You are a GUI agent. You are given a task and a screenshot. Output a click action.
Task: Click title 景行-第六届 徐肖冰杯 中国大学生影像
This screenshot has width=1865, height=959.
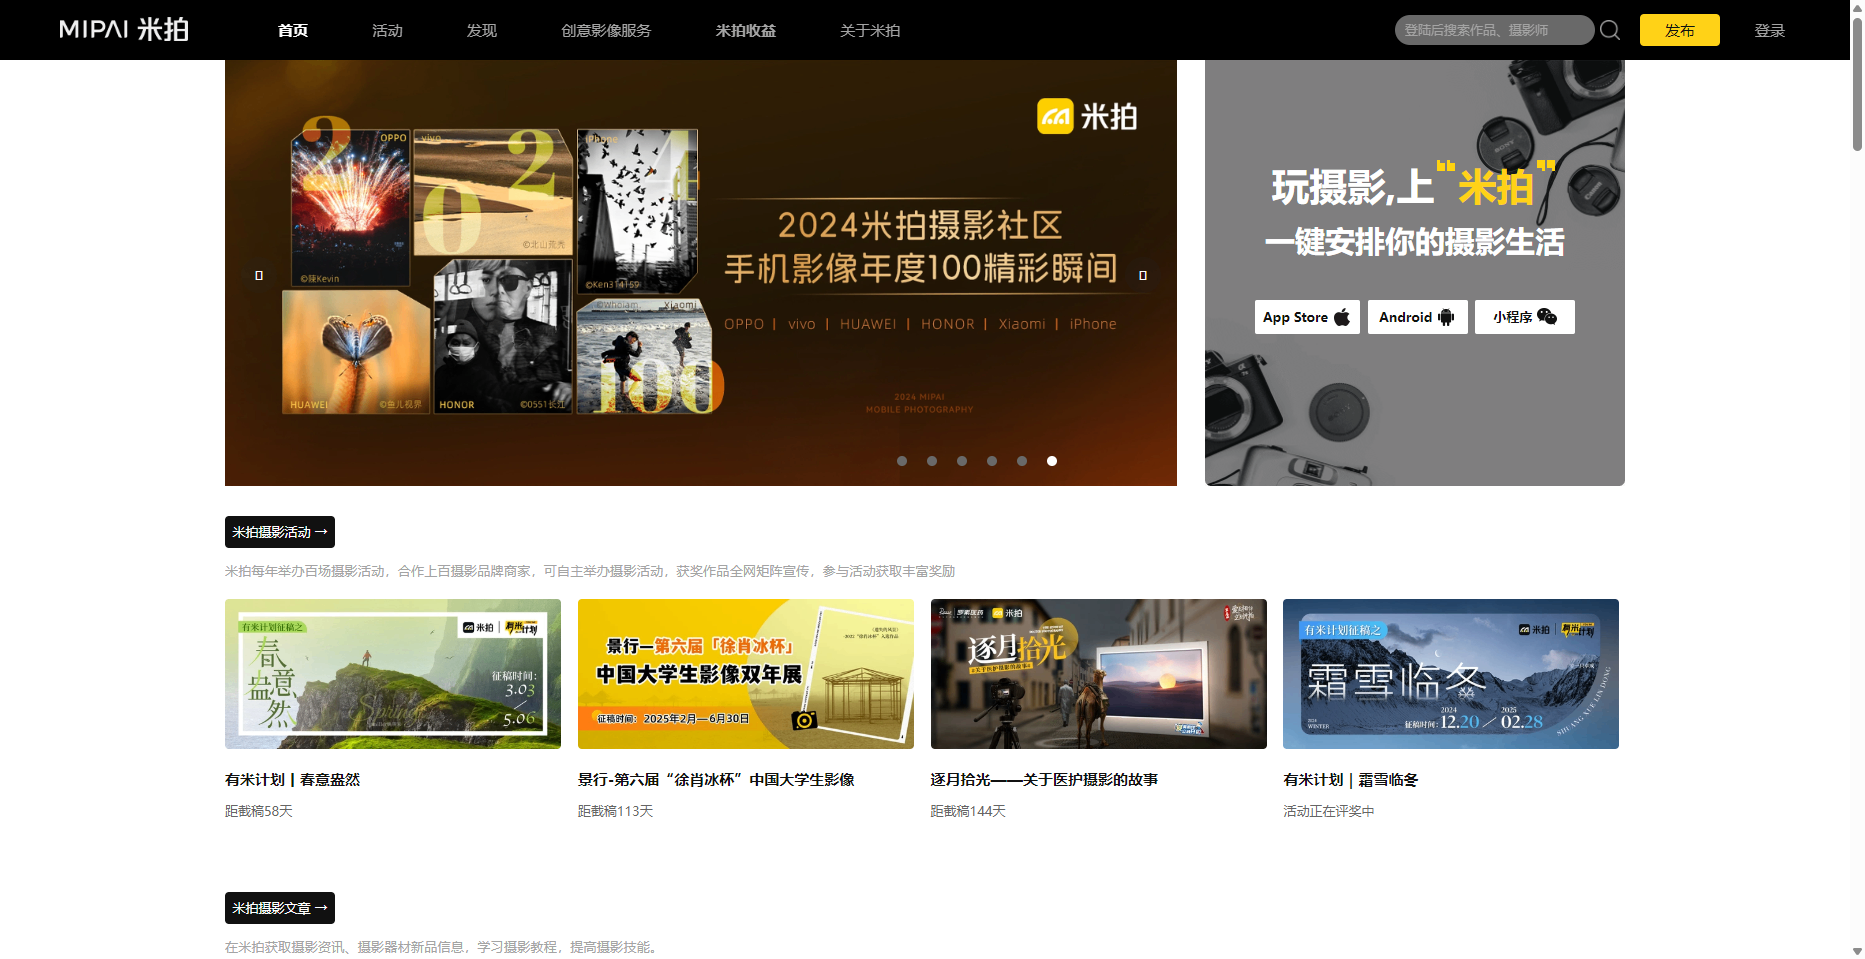coord(716,780)
